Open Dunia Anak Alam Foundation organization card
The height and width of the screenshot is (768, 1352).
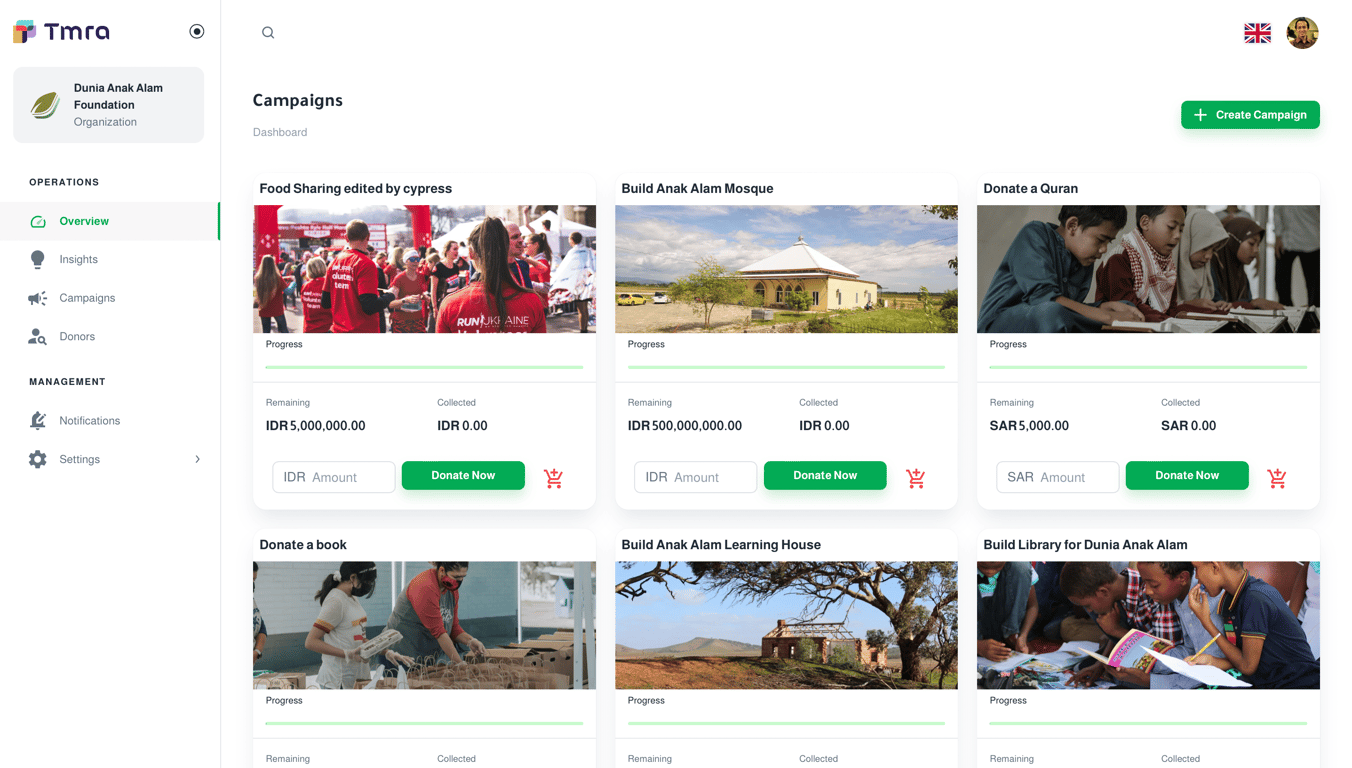tap(108, 105)
